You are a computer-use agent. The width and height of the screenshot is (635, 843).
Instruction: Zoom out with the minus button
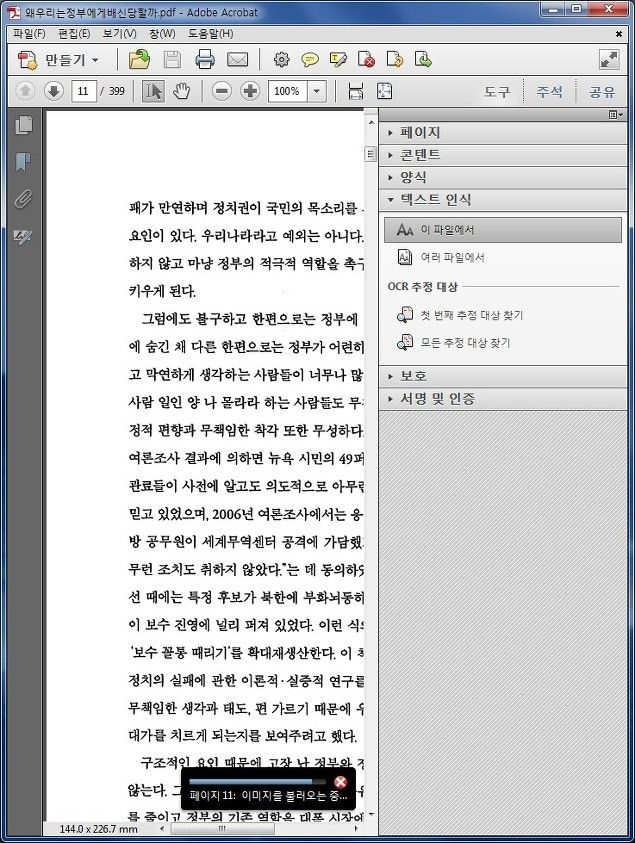221,91
